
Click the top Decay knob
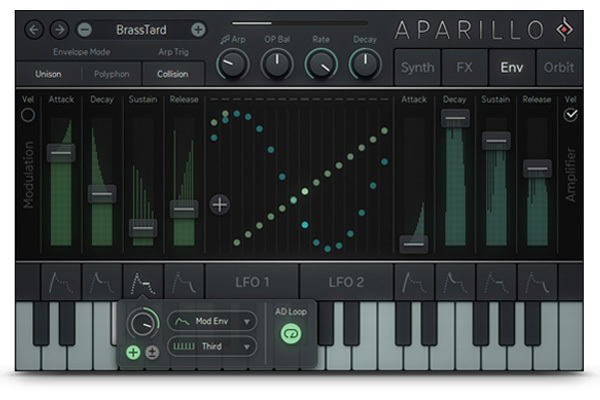pyautogui.click(x=365, y=64)
